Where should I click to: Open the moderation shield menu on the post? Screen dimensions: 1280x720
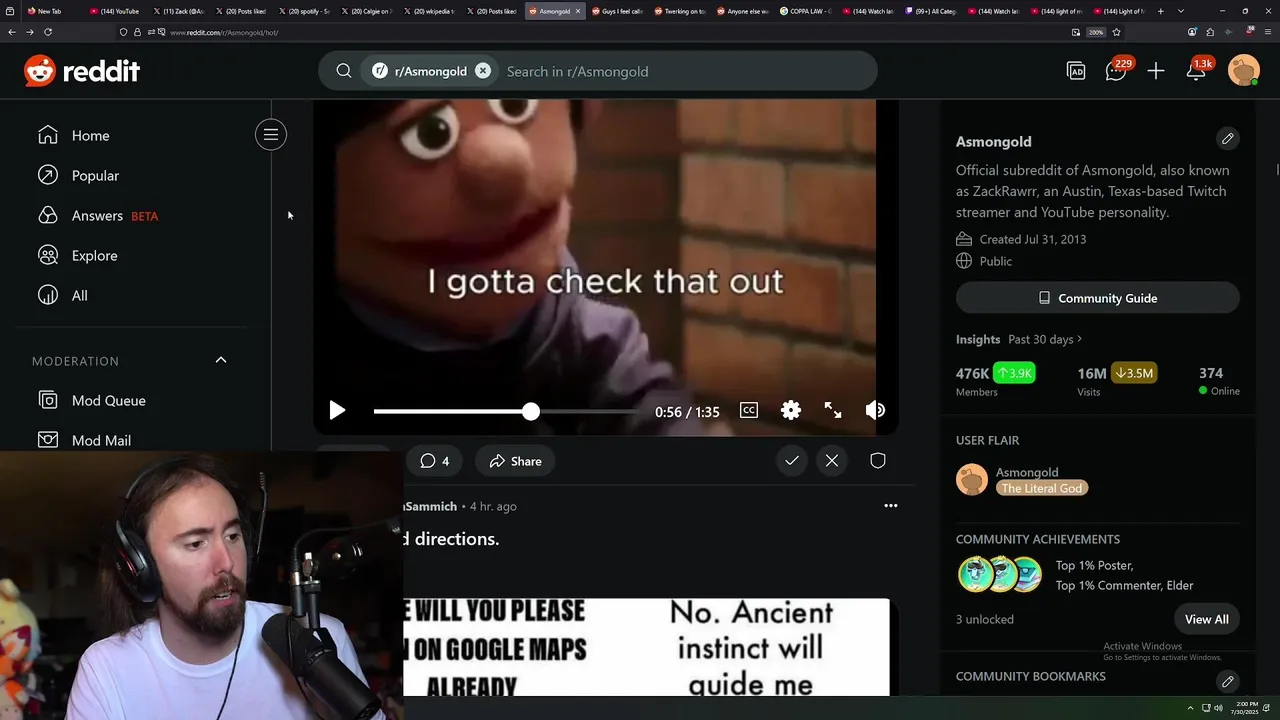(878, 461)
